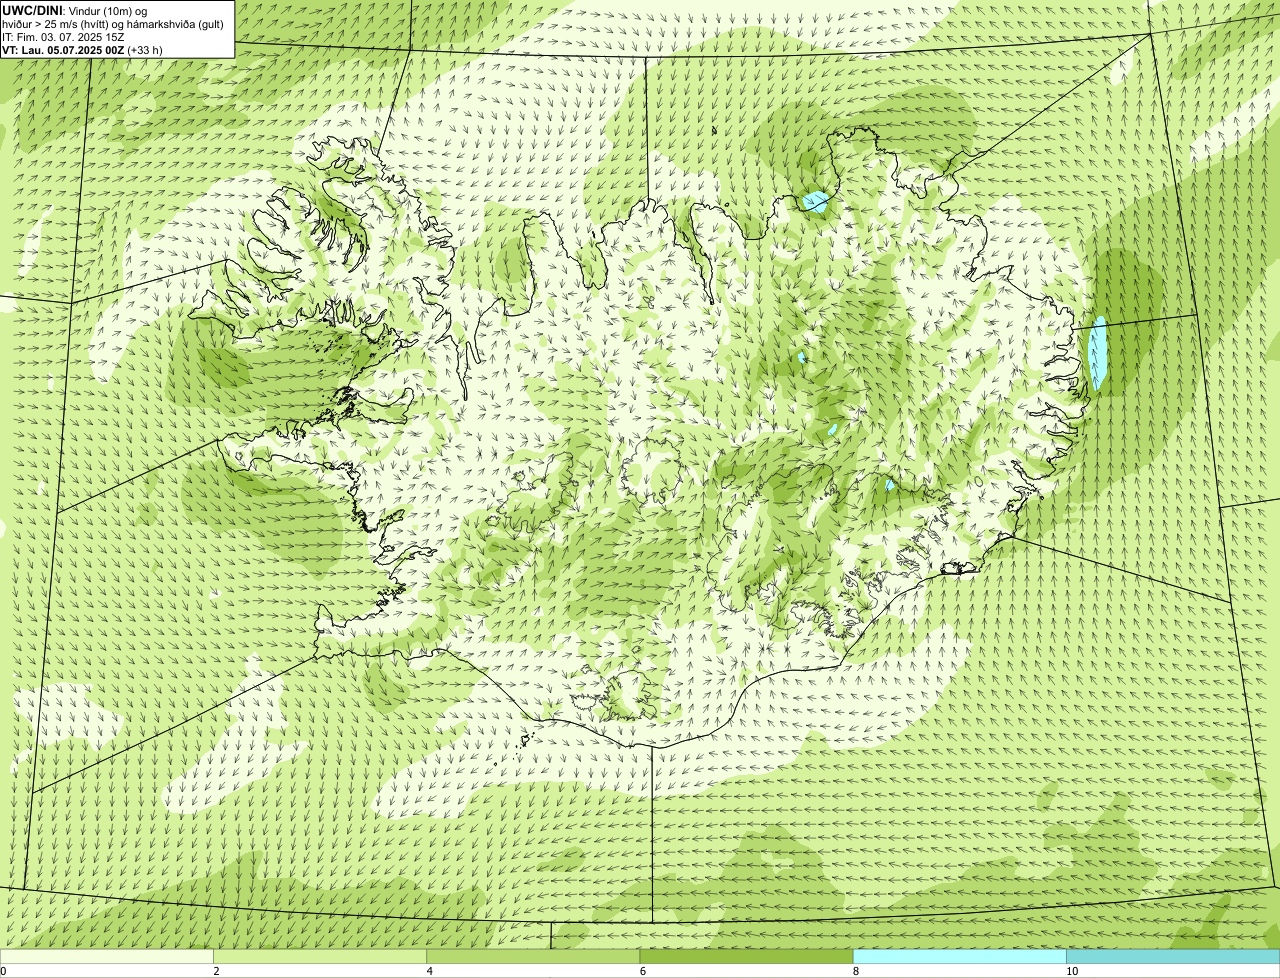Viewport: 1280px width, 978px height.
Task: Click the legend label '10'
Action: (x=1072, y=971)
